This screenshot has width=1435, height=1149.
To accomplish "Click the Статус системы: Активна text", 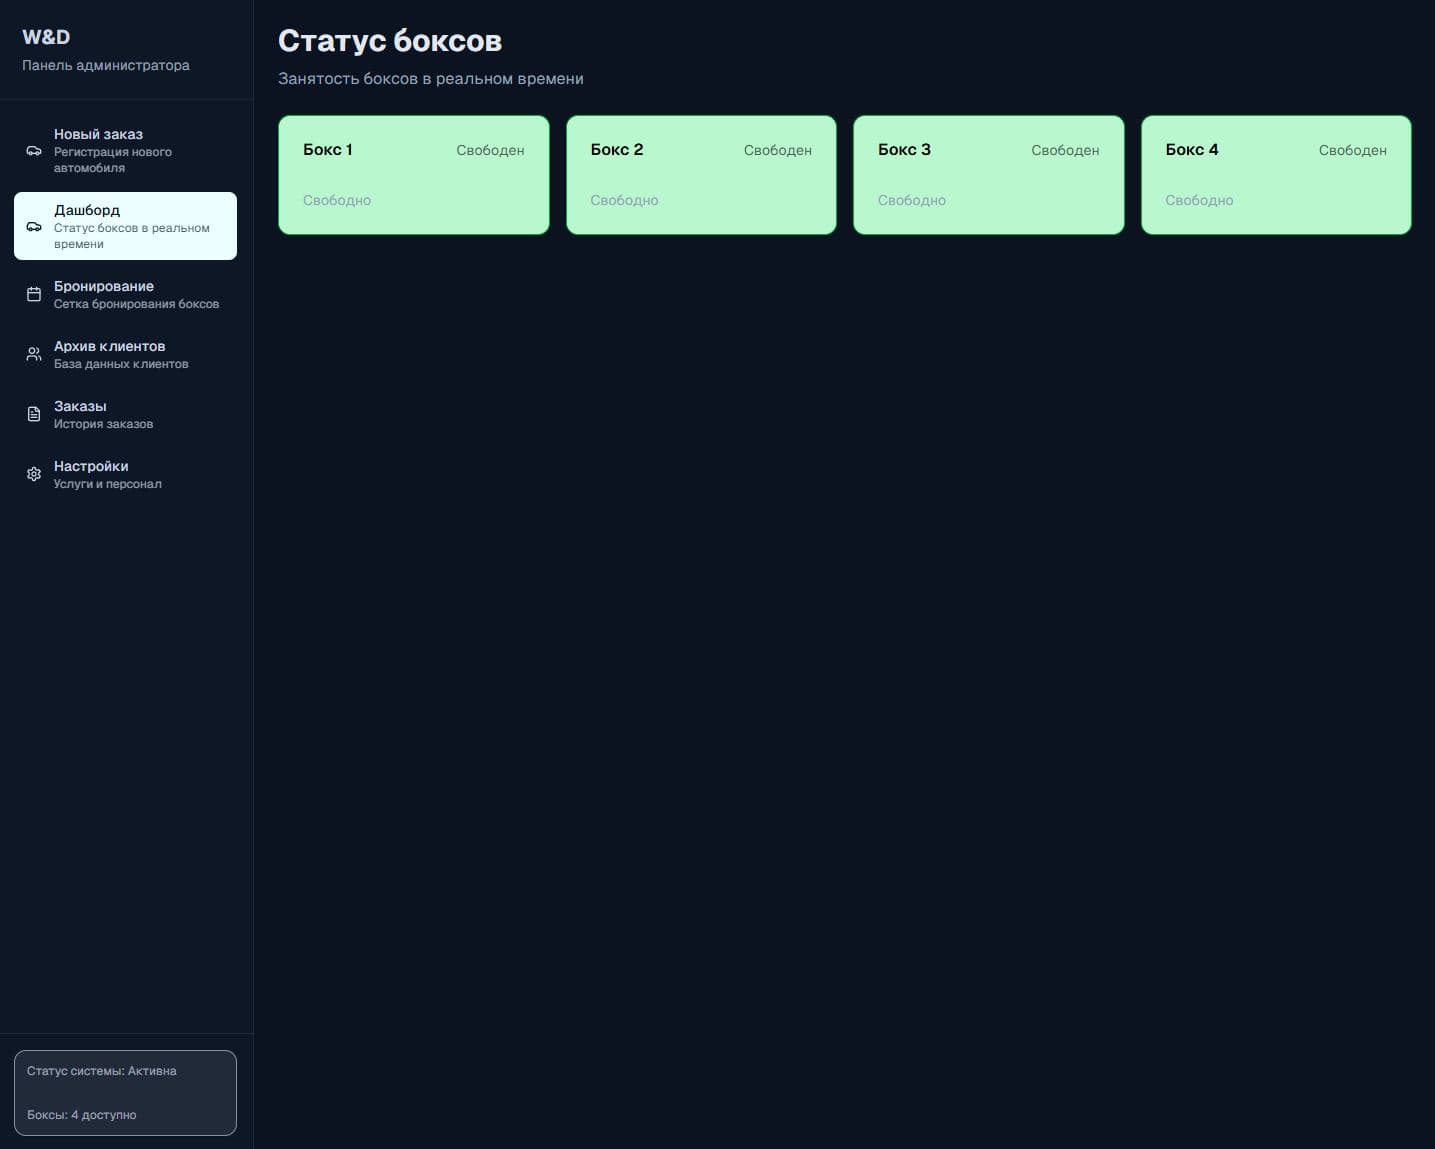I will pos(102,1071).
